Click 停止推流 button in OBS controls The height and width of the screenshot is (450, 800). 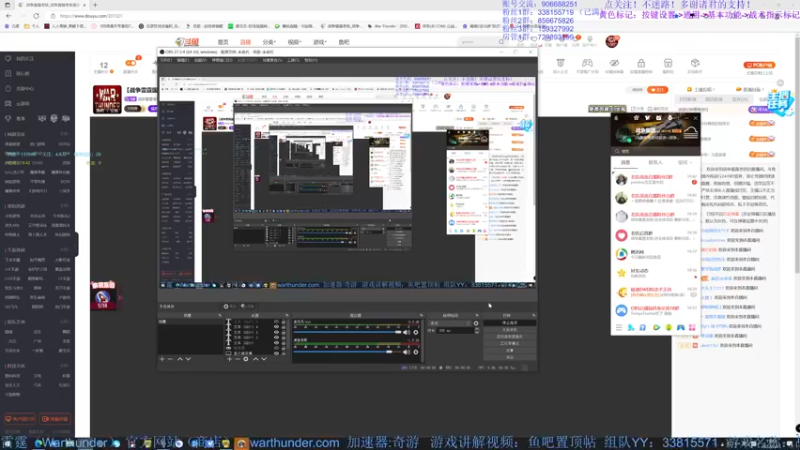(509, 323)
